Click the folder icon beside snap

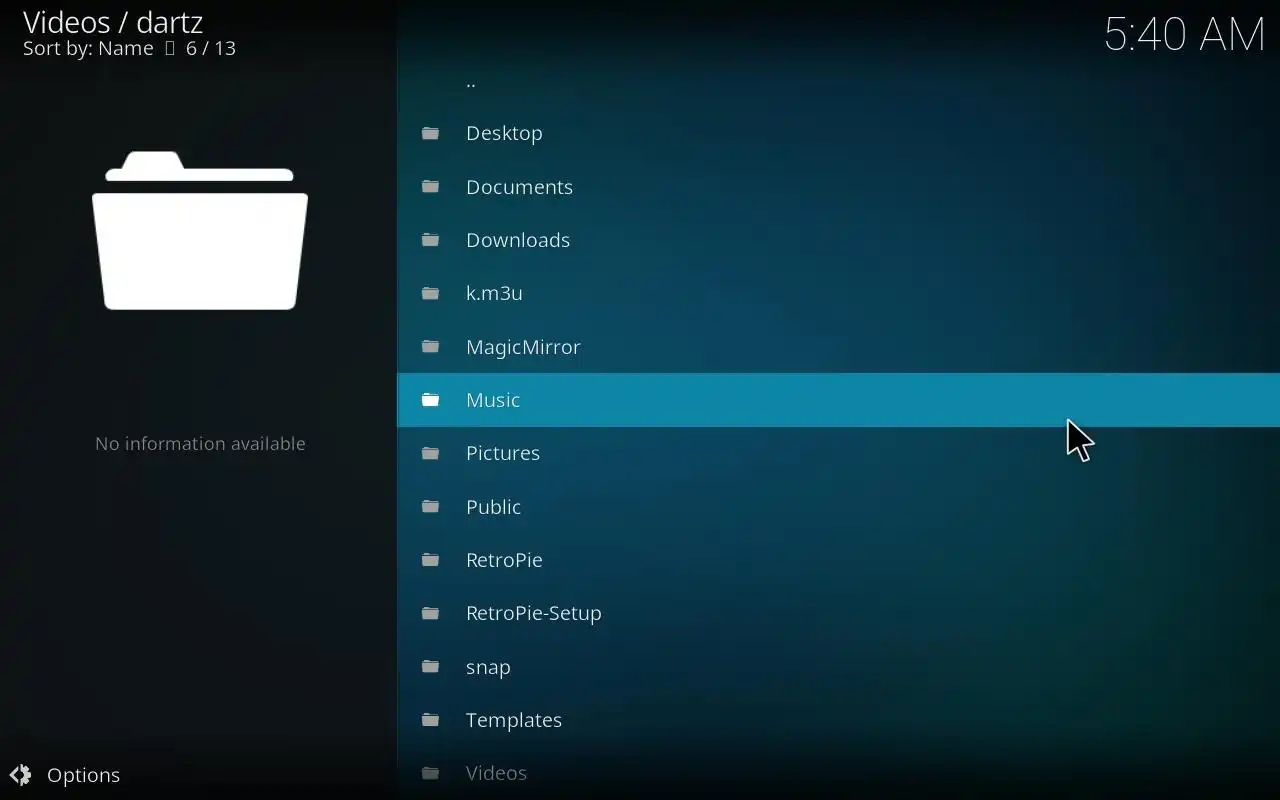tap(431, 667)
